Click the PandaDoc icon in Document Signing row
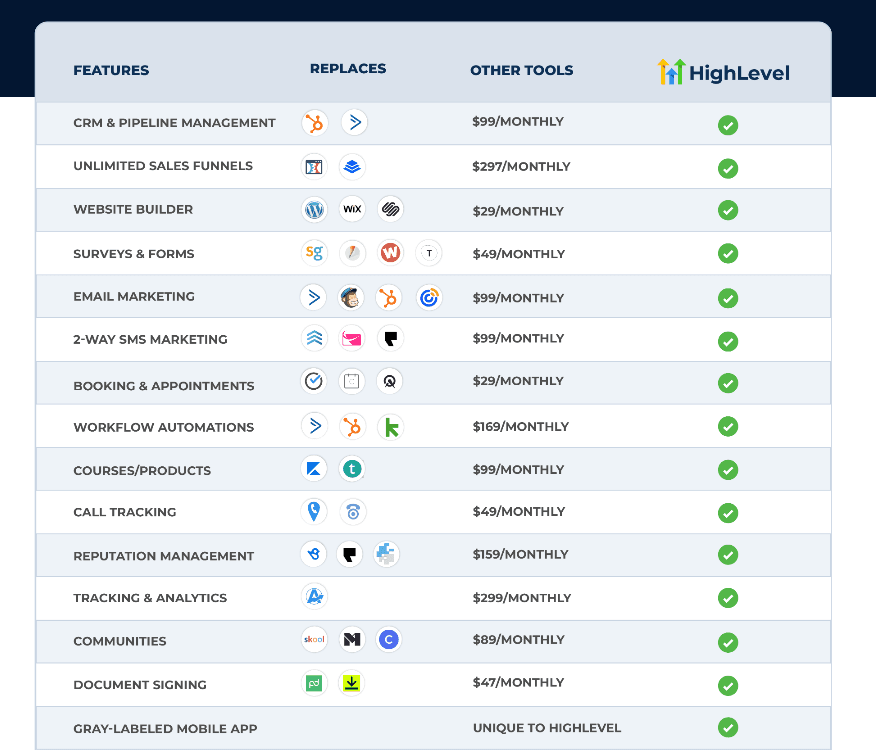Viewport: 876px width, 750px height. tap(314, 684)
